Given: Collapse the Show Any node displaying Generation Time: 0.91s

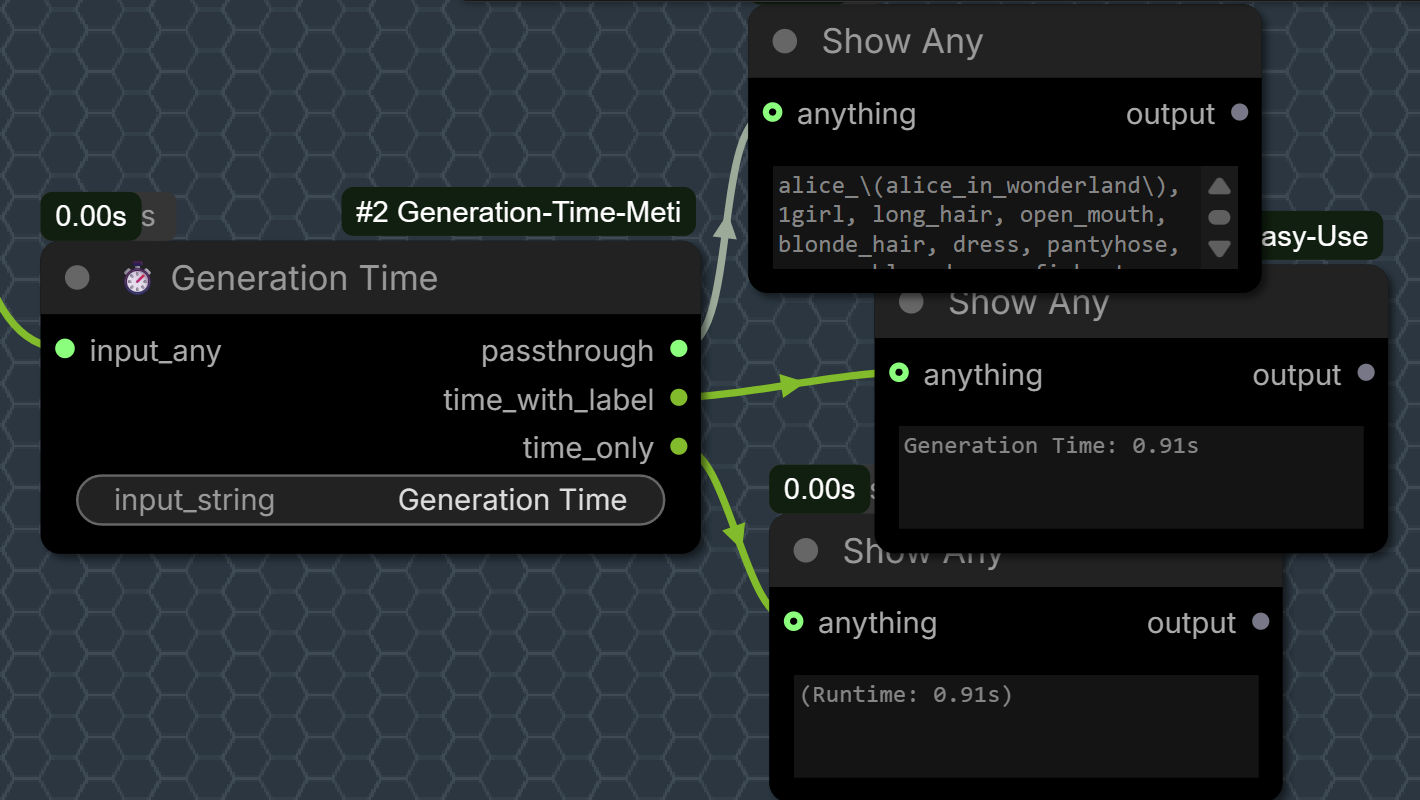Looking at the screenshot, I should pyautogui.click(x=911, y=302).
